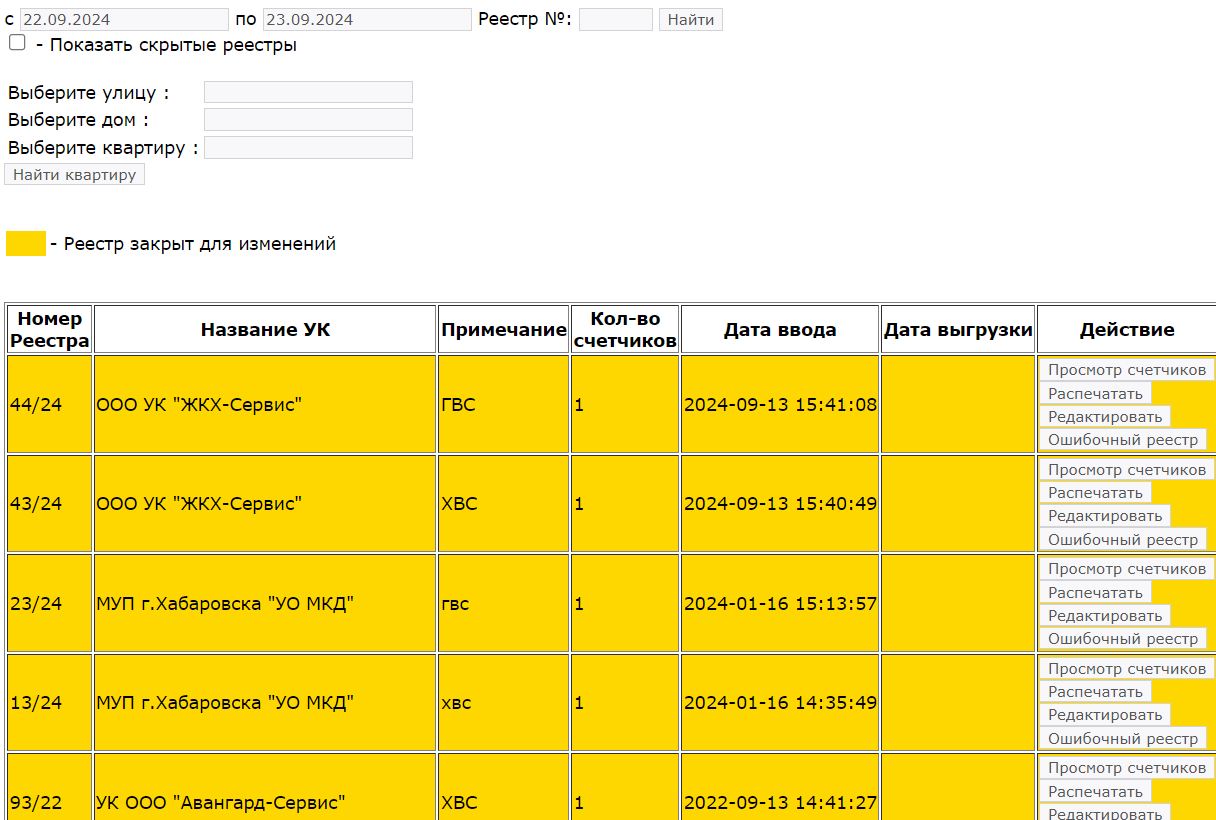Image resolution: width=1216 pixels, height=820 pixels.
Task: Edit registry 43/24 via 'Редактировать'
Action: tap(1105, 515)
